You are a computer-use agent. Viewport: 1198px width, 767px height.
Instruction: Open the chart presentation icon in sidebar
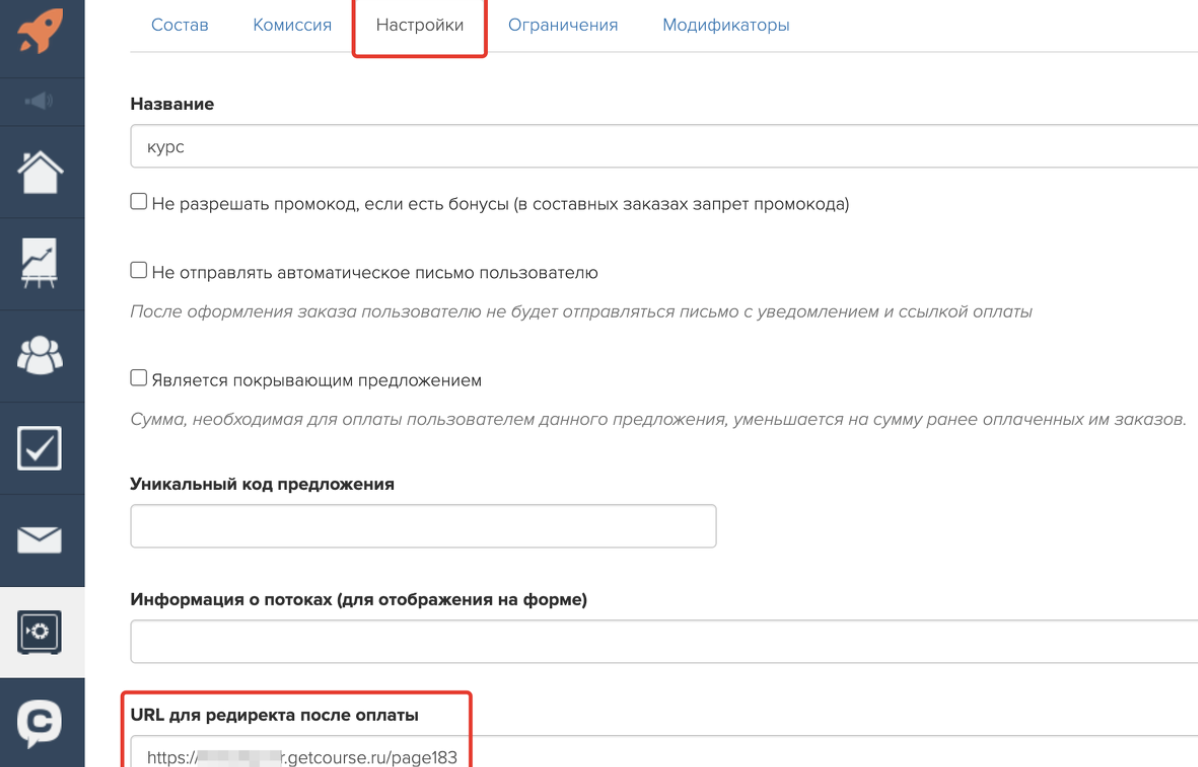point(41,263)
